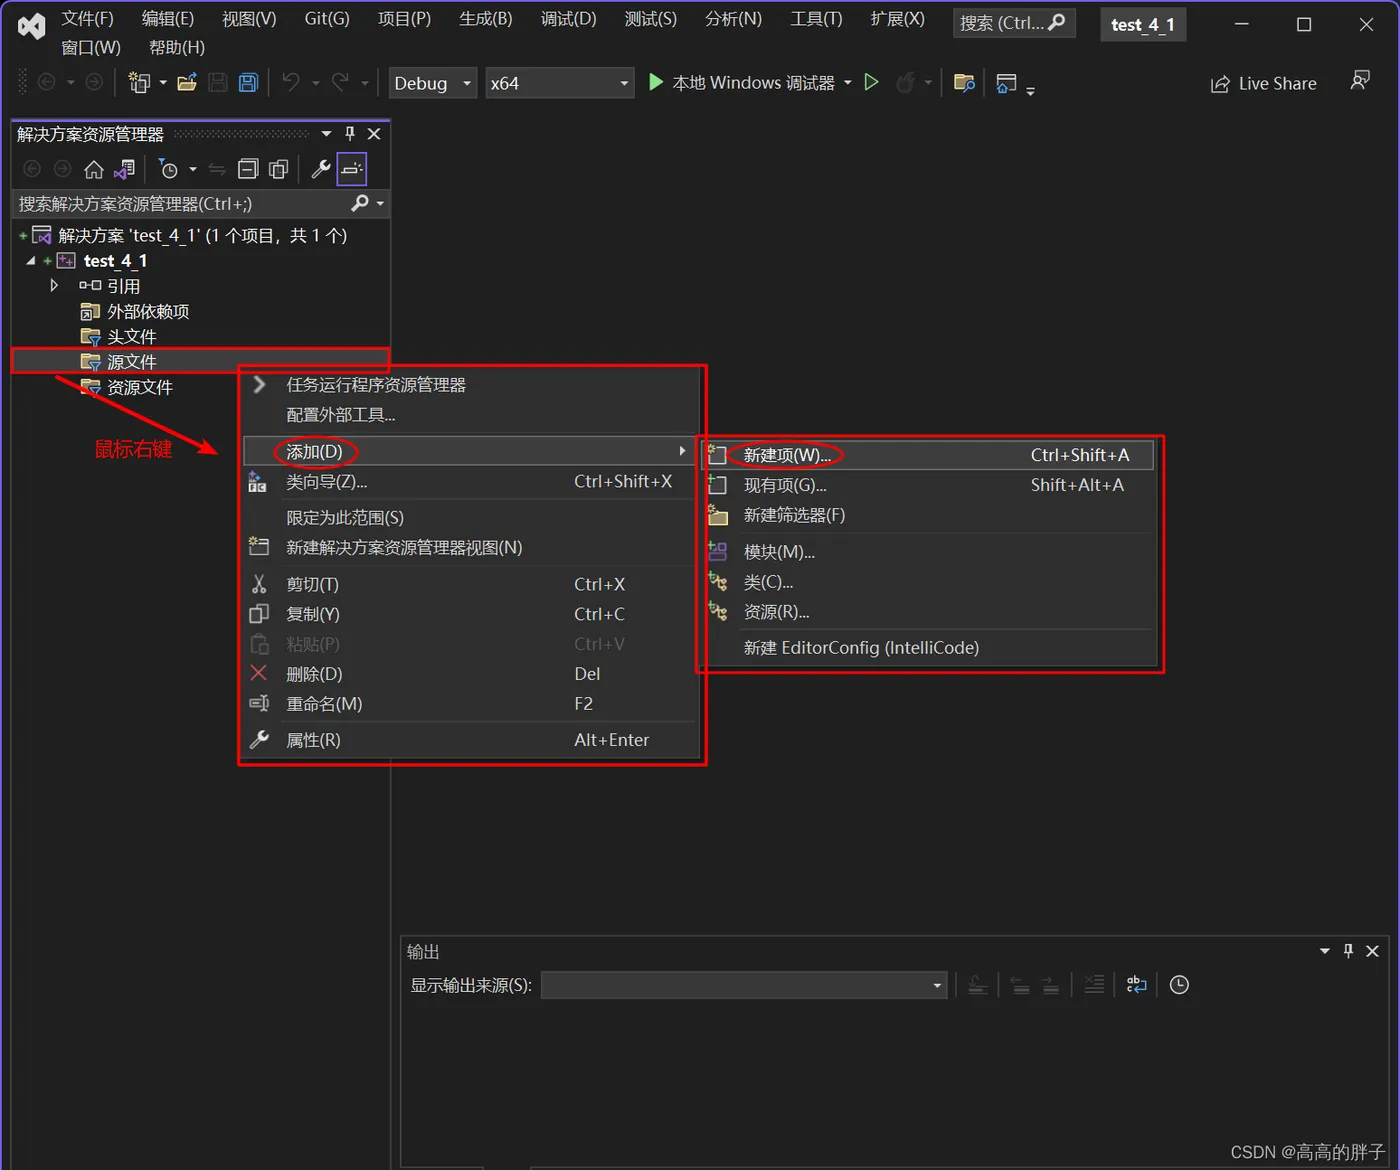
Task: Click the green Start Debugging play icon
Action: [x=656, y=82]
